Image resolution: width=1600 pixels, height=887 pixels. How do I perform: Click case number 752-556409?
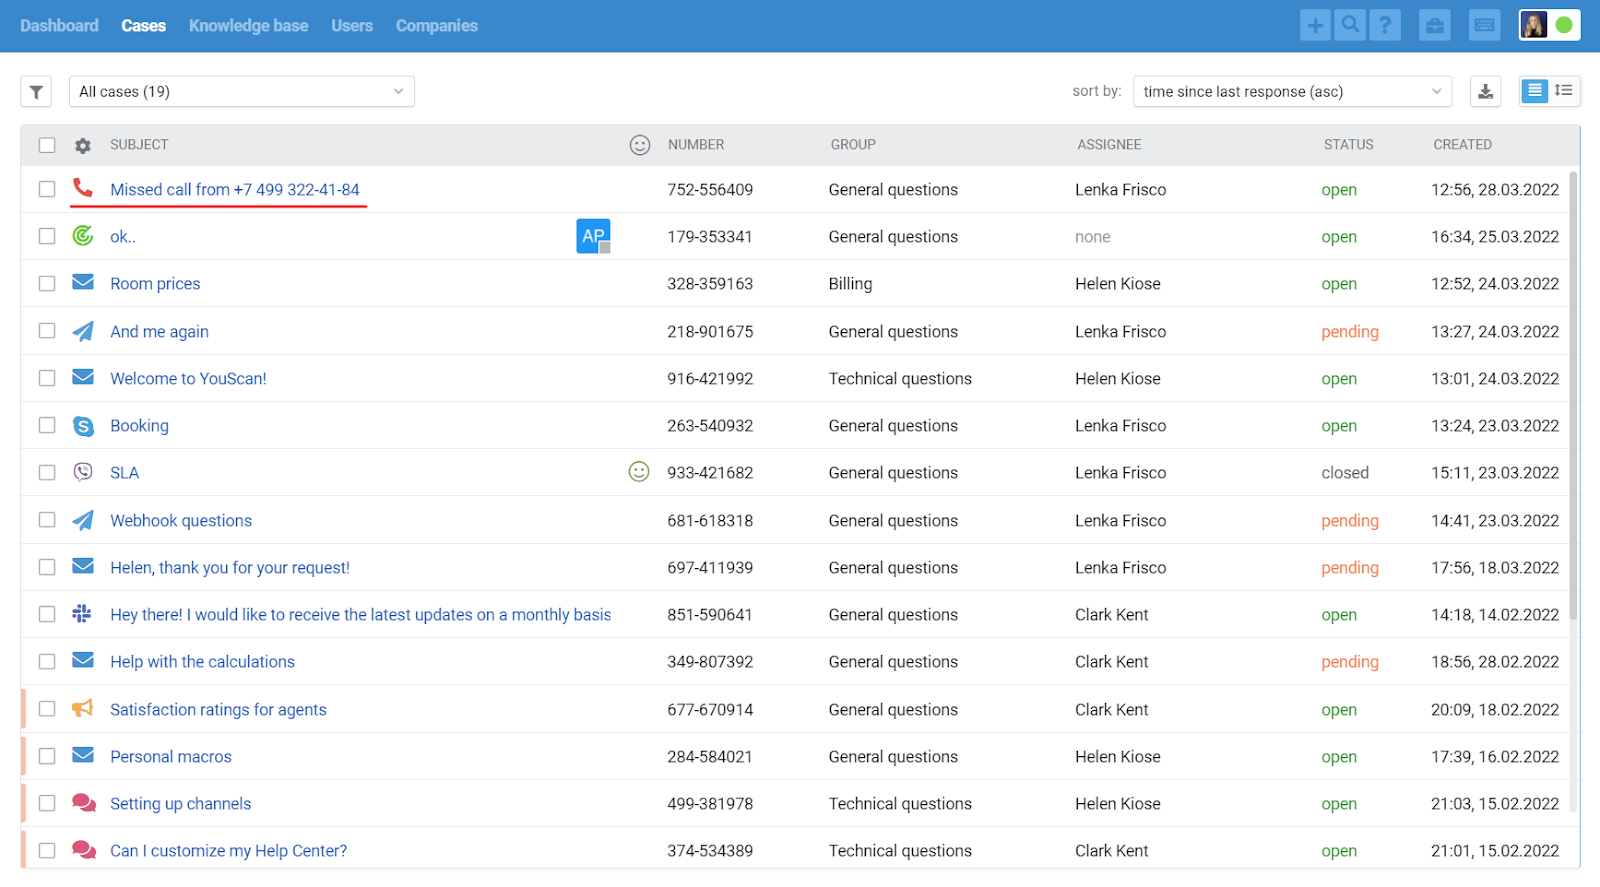(x=710, y=190)
